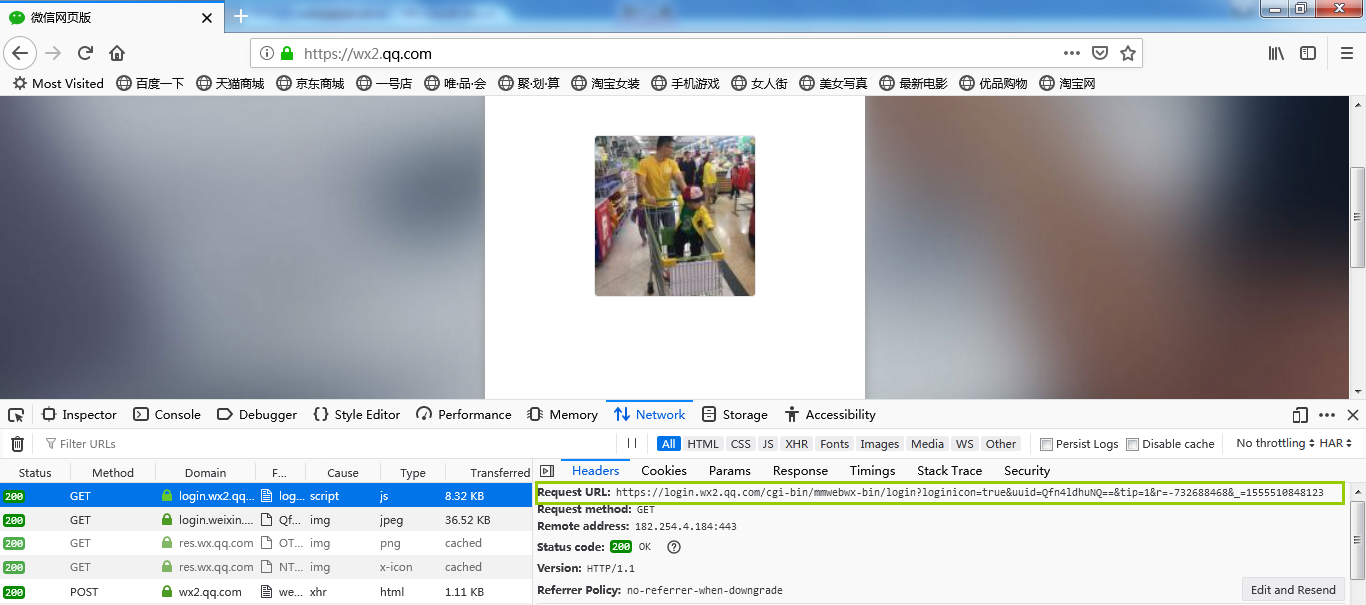
Task: Open the Debugger panel
Action: tap(257, 415)
